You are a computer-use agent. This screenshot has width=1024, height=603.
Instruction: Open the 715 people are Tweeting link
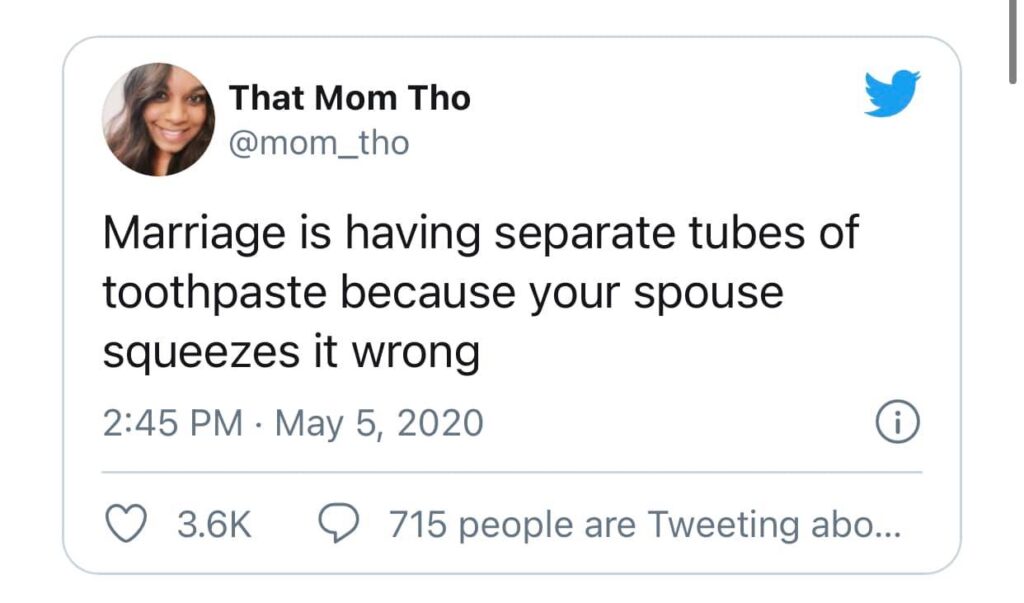[643, 524]
